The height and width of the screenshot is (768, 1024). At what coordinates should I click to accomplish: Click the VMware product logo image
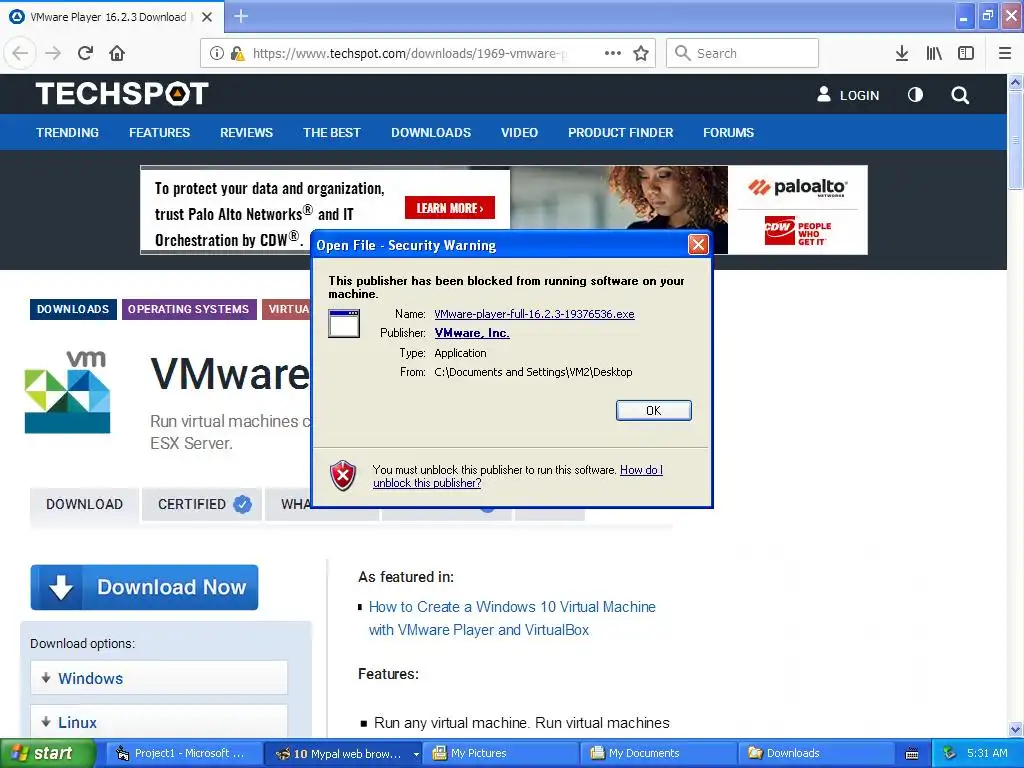(67, 392)
